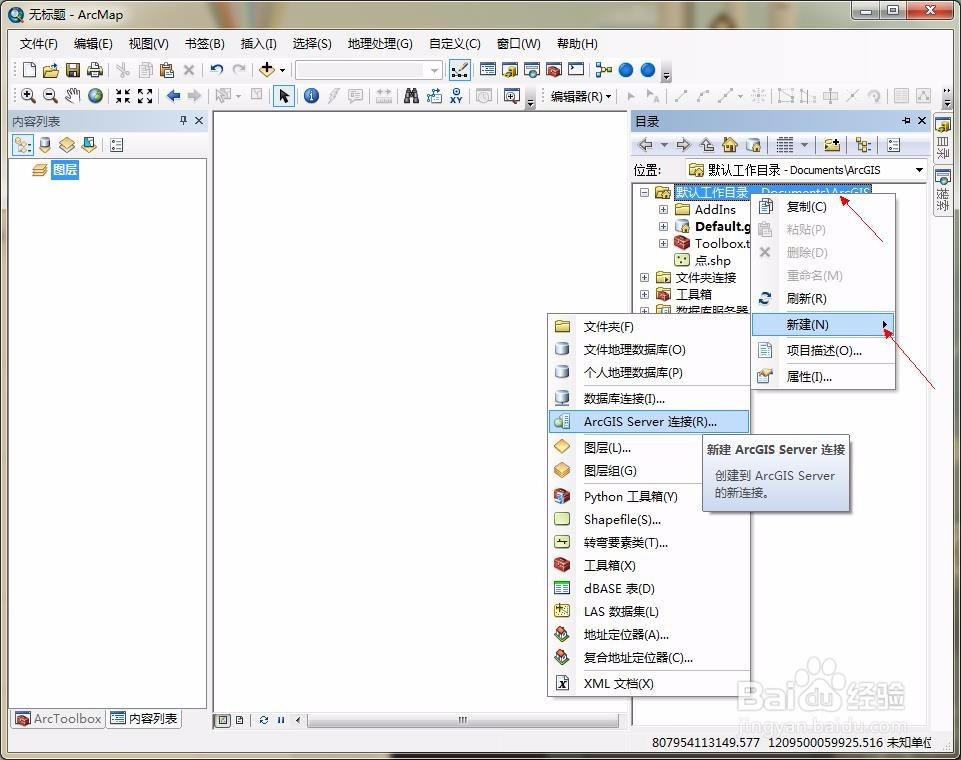
Task: Select 点.shp in the Catalog tree
Action: [x=712, y=260]
